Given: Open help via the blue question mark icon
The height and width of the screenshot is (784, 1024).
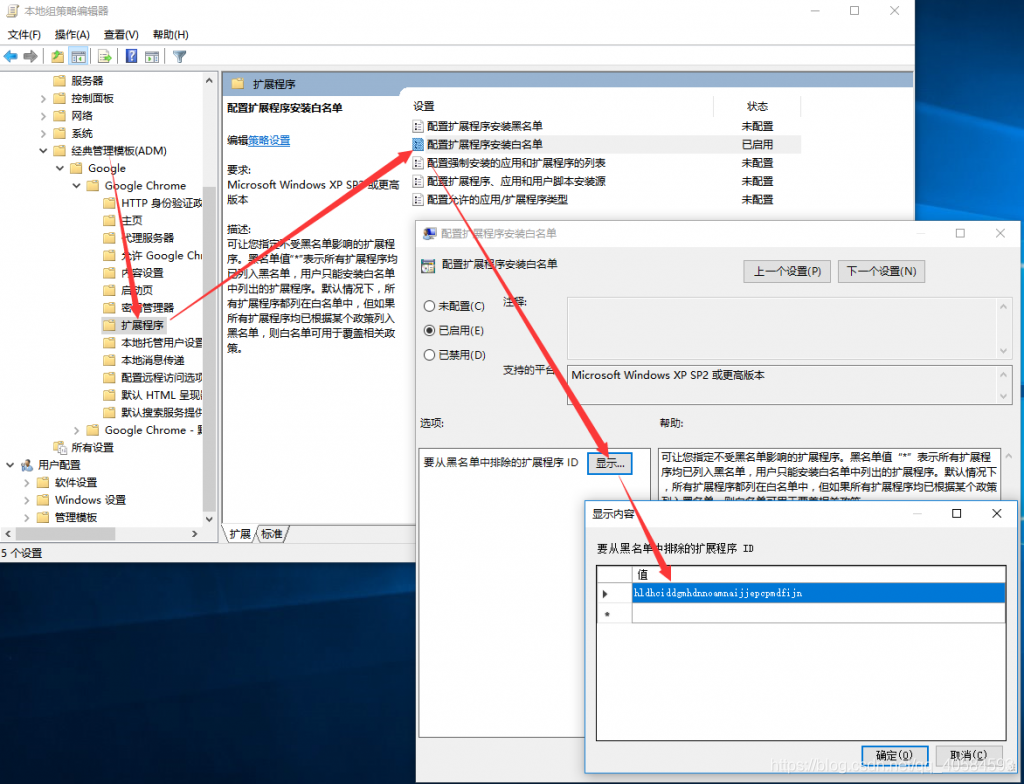Looking at the screenshot, I should (x=131, y=57).
